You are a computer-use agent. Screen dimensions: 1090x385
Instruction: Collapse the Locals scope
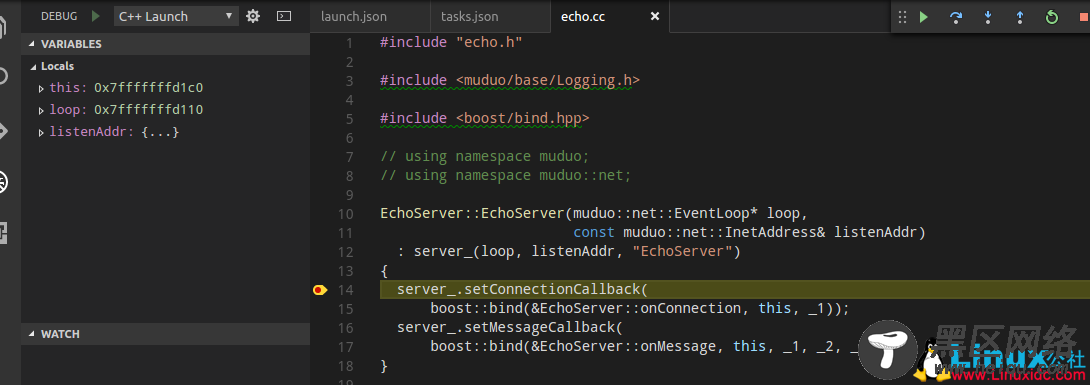click(33, 67)
